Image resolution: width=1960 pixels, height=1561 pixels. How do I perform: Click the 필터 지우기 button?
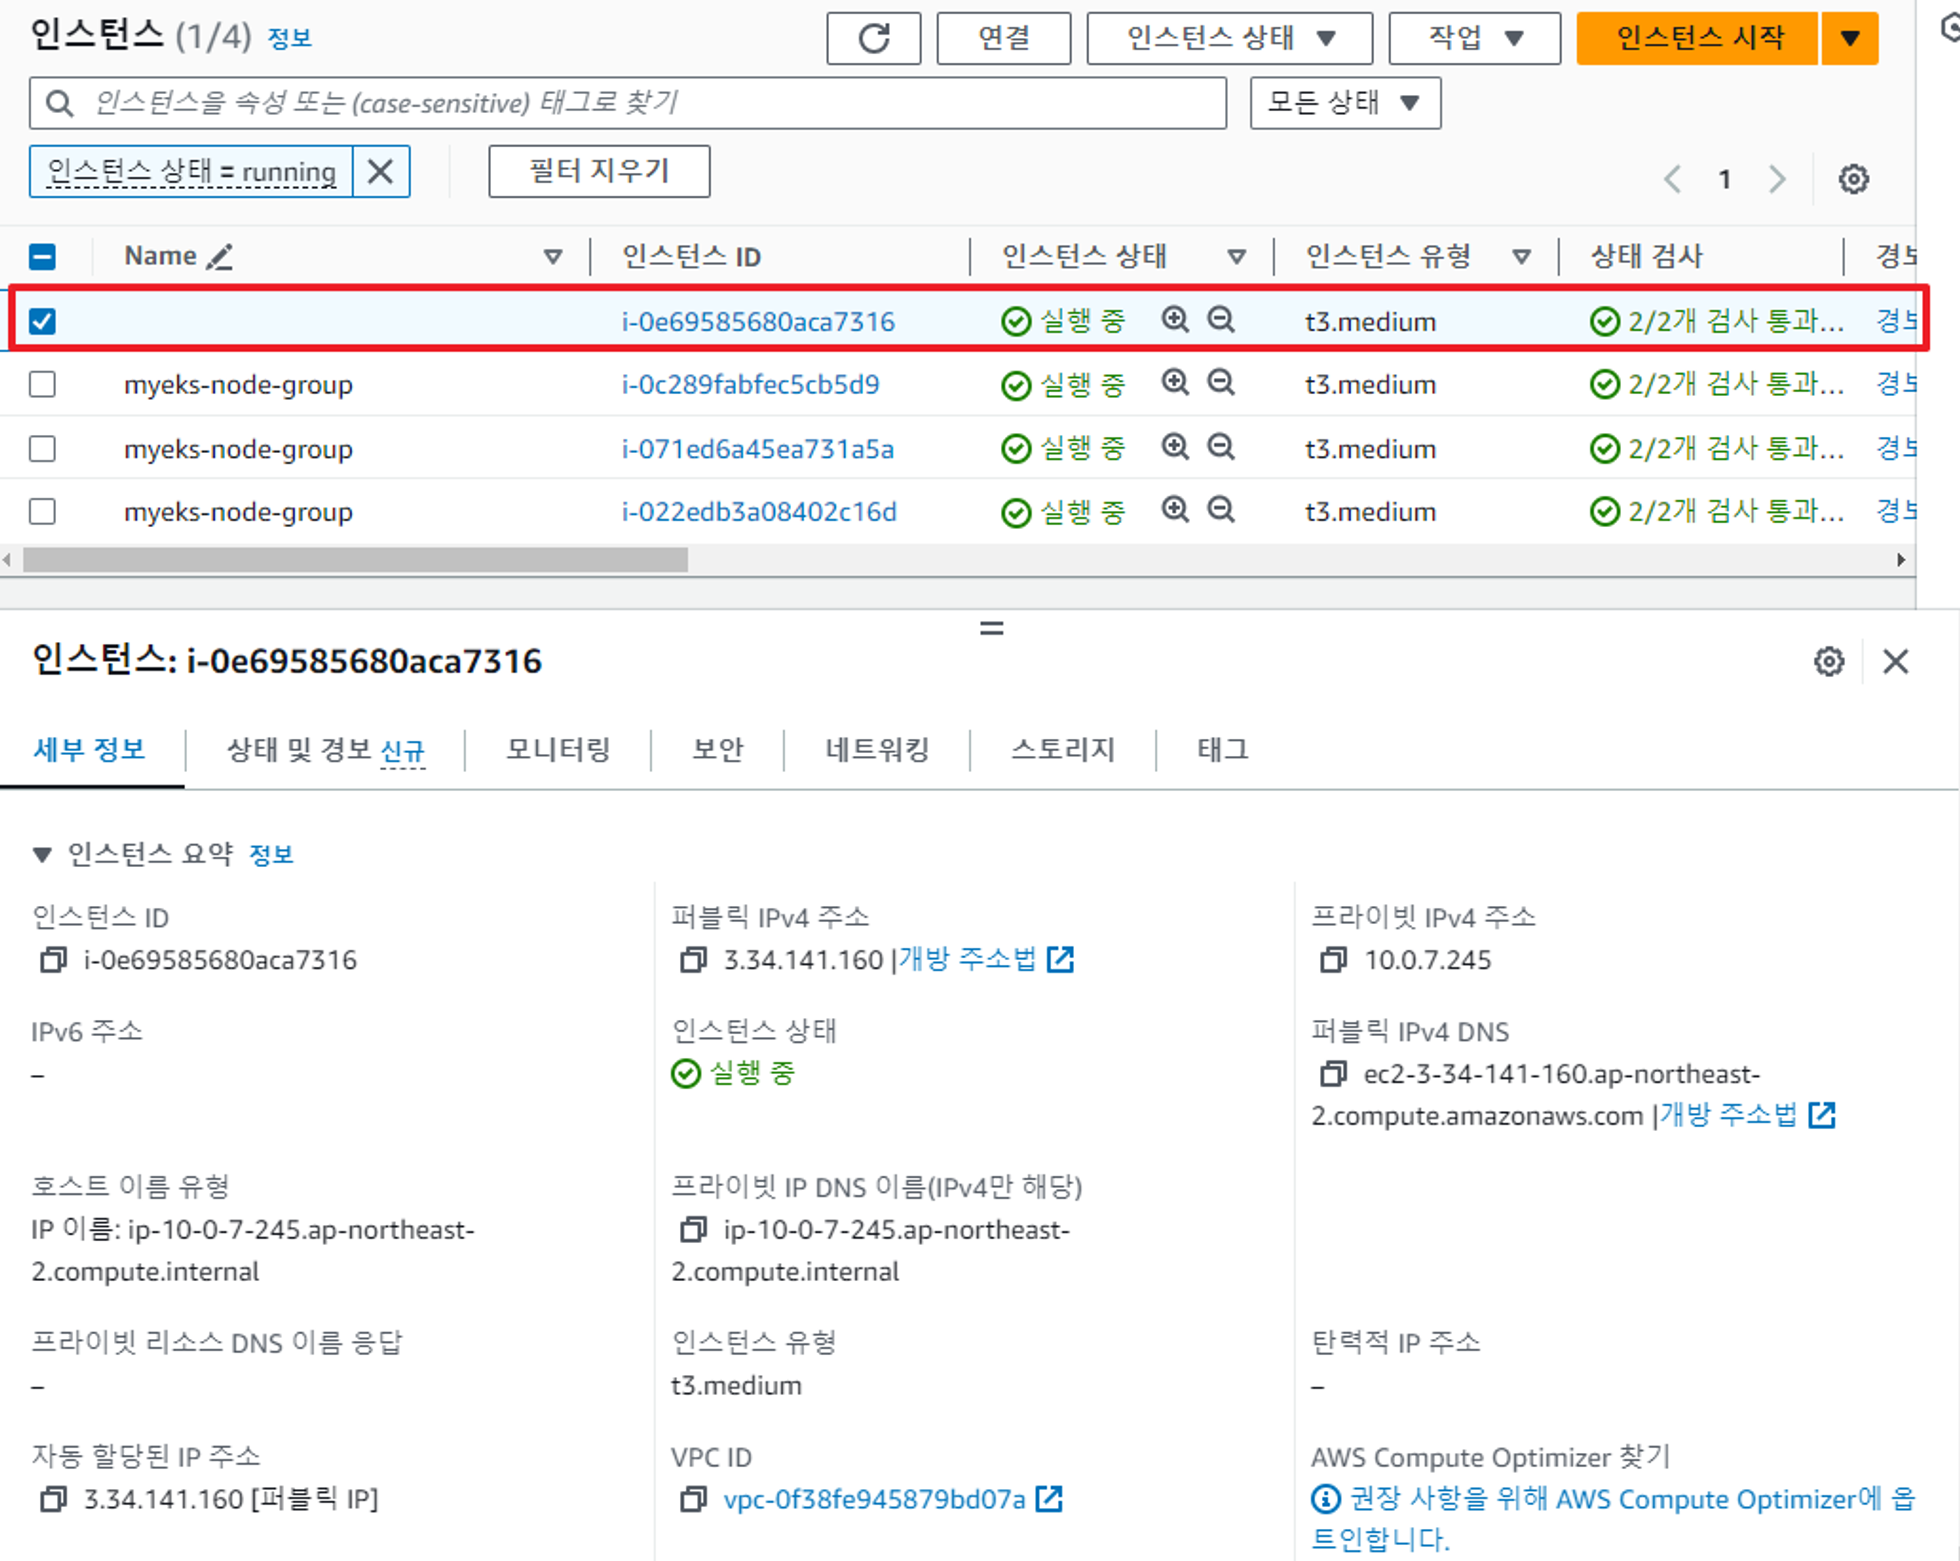599,171
